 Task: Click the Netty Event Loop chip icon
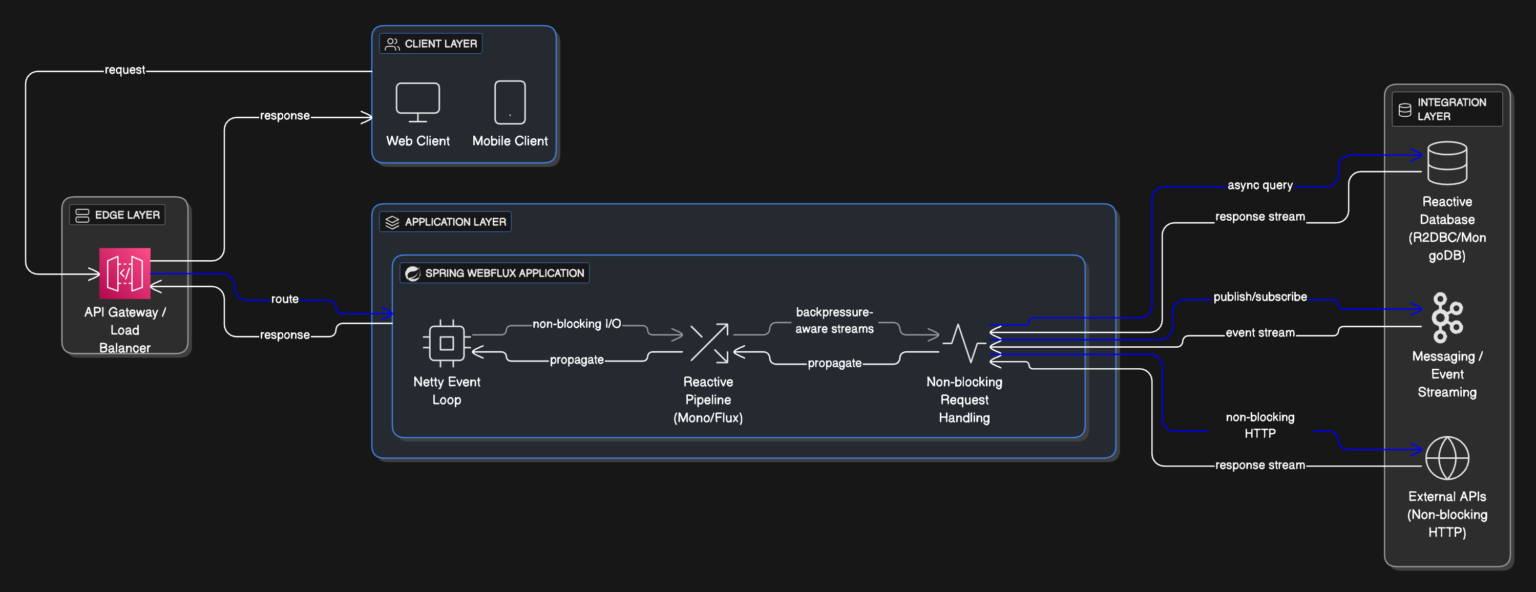[x=447, y=343]
